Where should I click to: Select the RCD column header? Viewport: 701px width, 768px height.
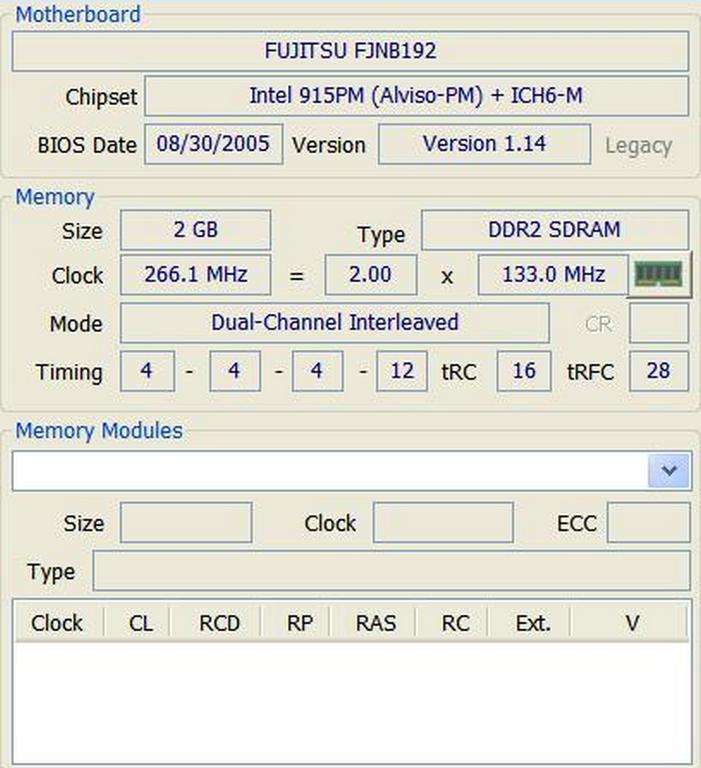tap(219, 623)
